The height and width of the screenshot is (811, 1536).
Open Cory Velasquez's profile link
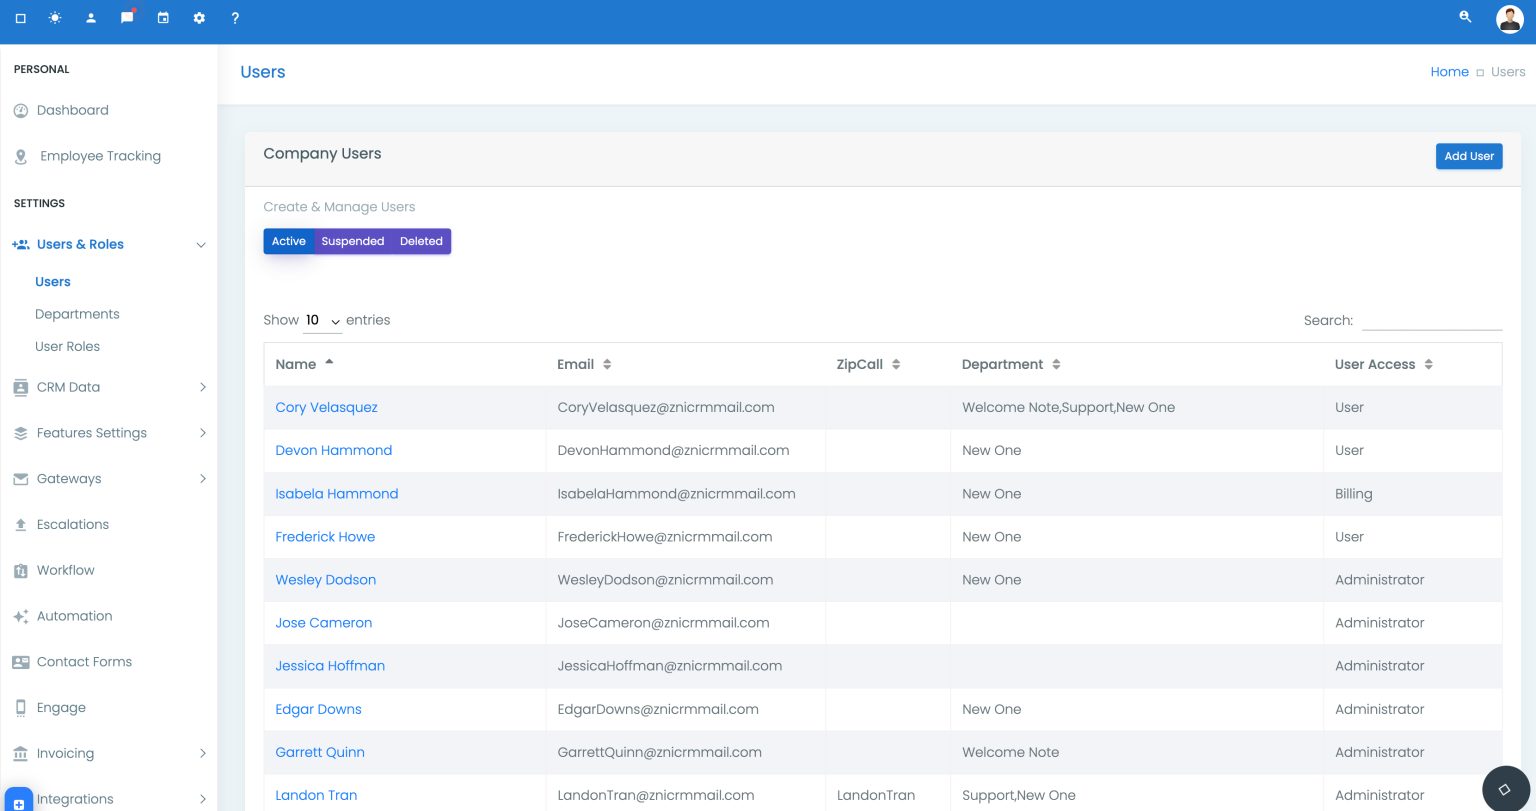pos(326,407)
